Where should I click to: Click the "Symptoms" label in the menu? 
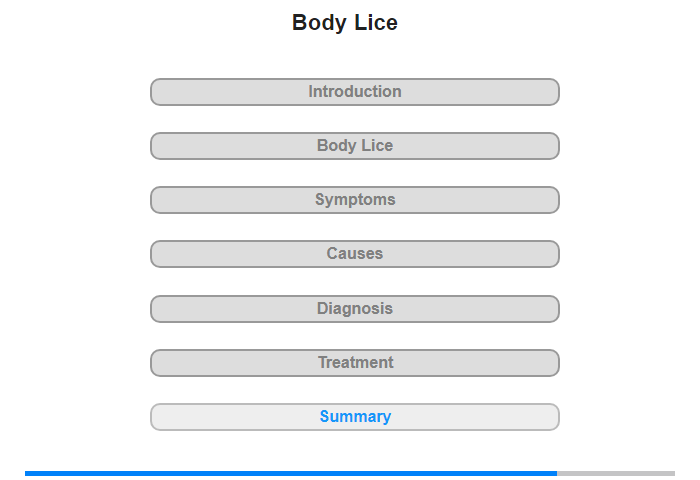pyautogui.click(x=355, y=200)
